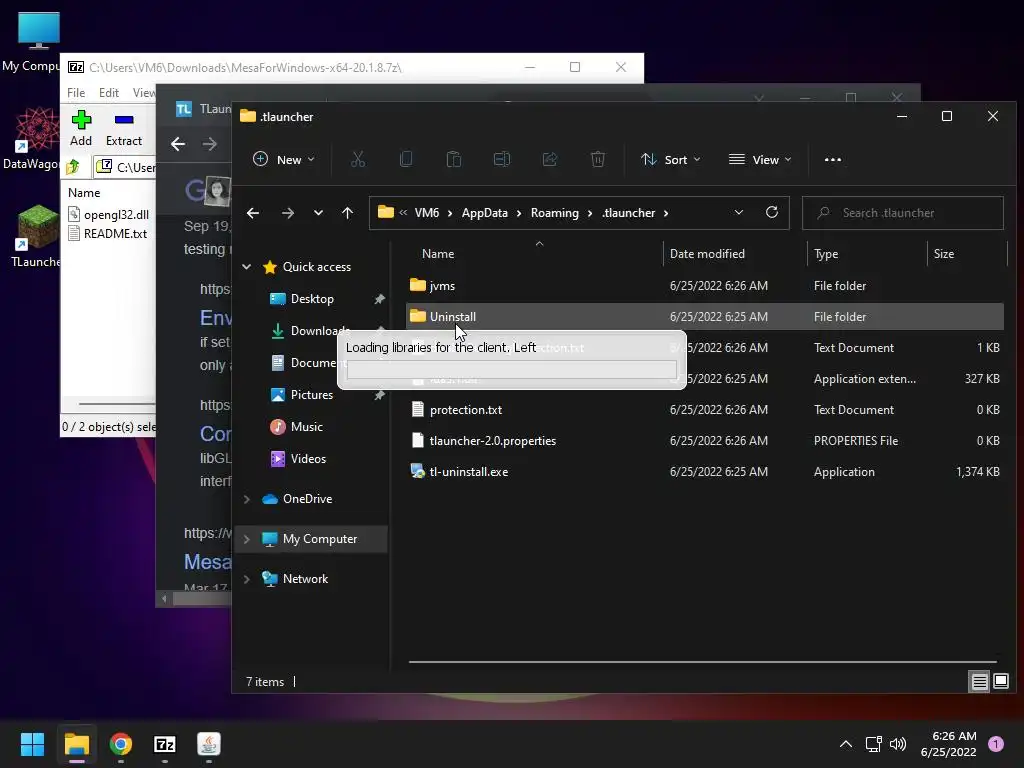Viewport: 1024px width, 768px height.
Task: Click the loading libraries progress bar
Action: [x=511, y=370]
